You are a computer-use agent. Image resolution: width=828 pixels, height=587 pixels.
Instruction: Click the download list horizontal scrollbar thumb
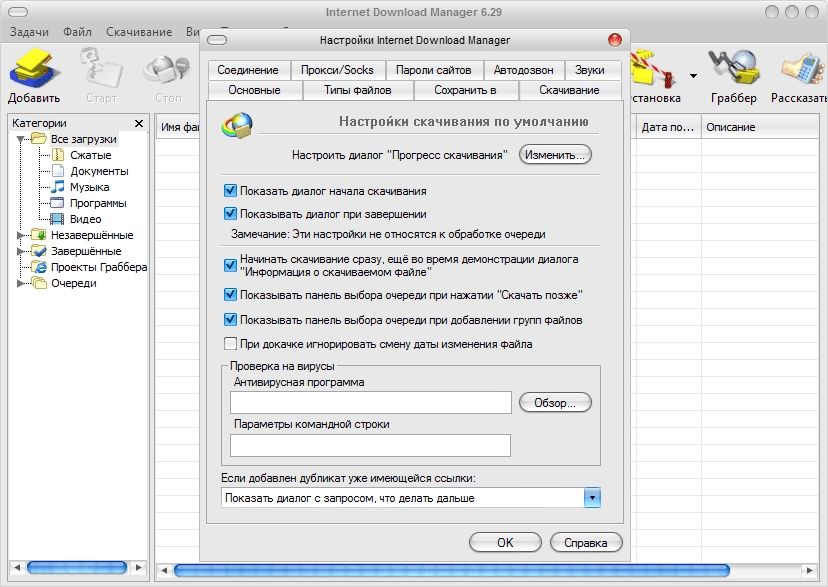tap(452, 571)
